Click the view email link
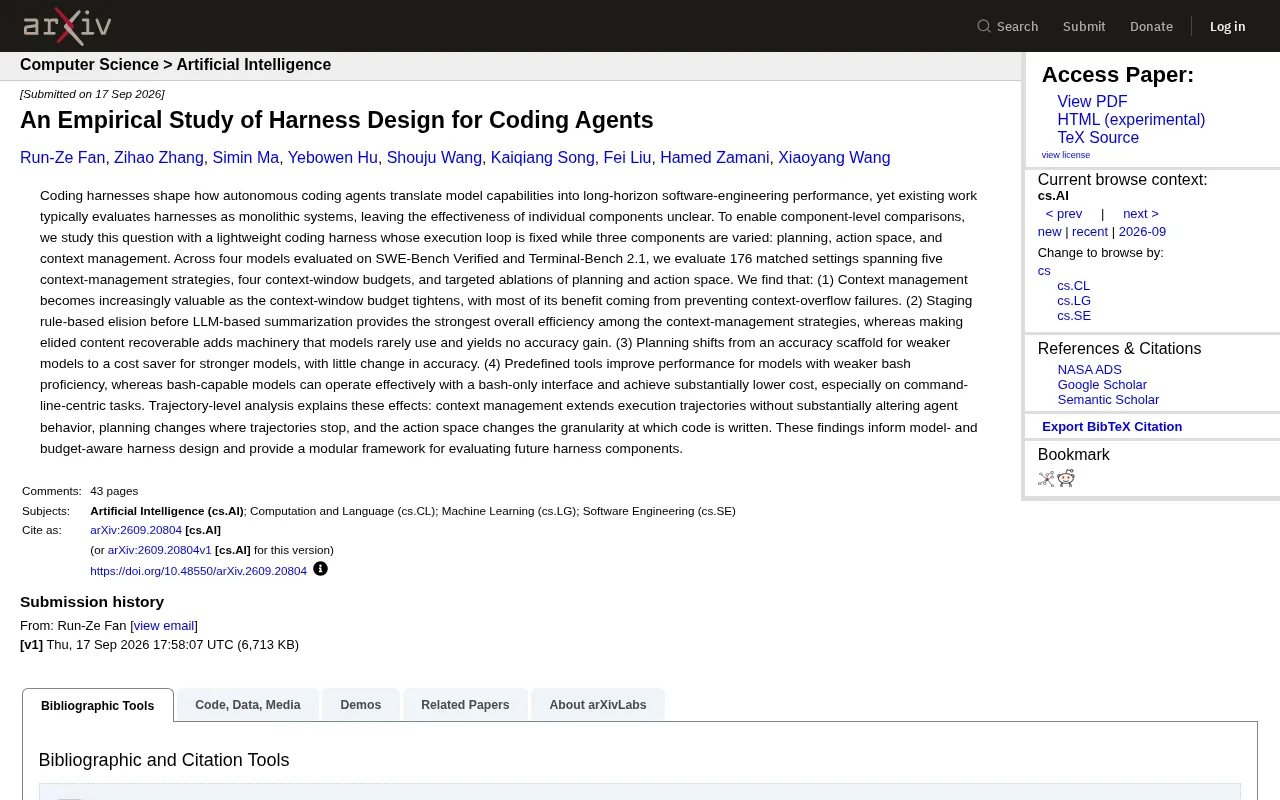 click(164, 626)
